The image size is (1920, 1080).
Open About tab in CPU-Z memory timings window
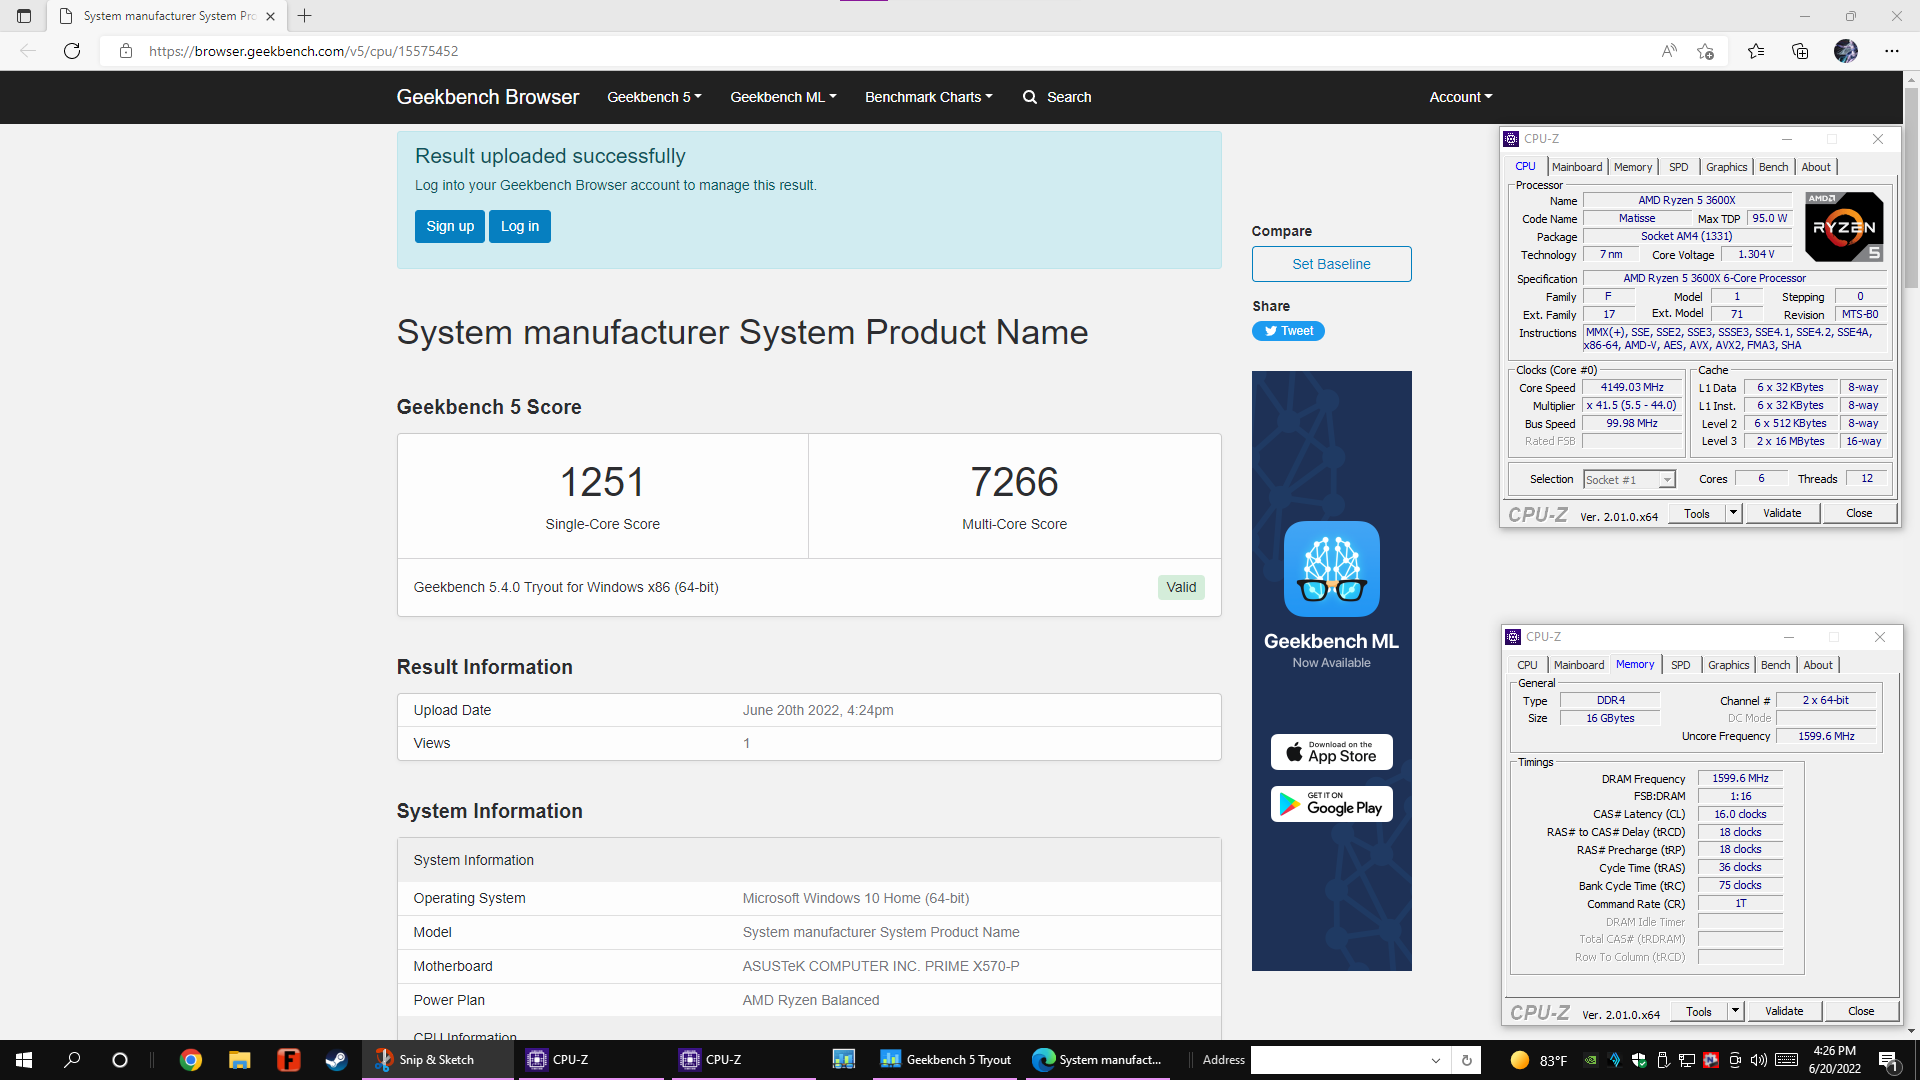coord(1818,665)
